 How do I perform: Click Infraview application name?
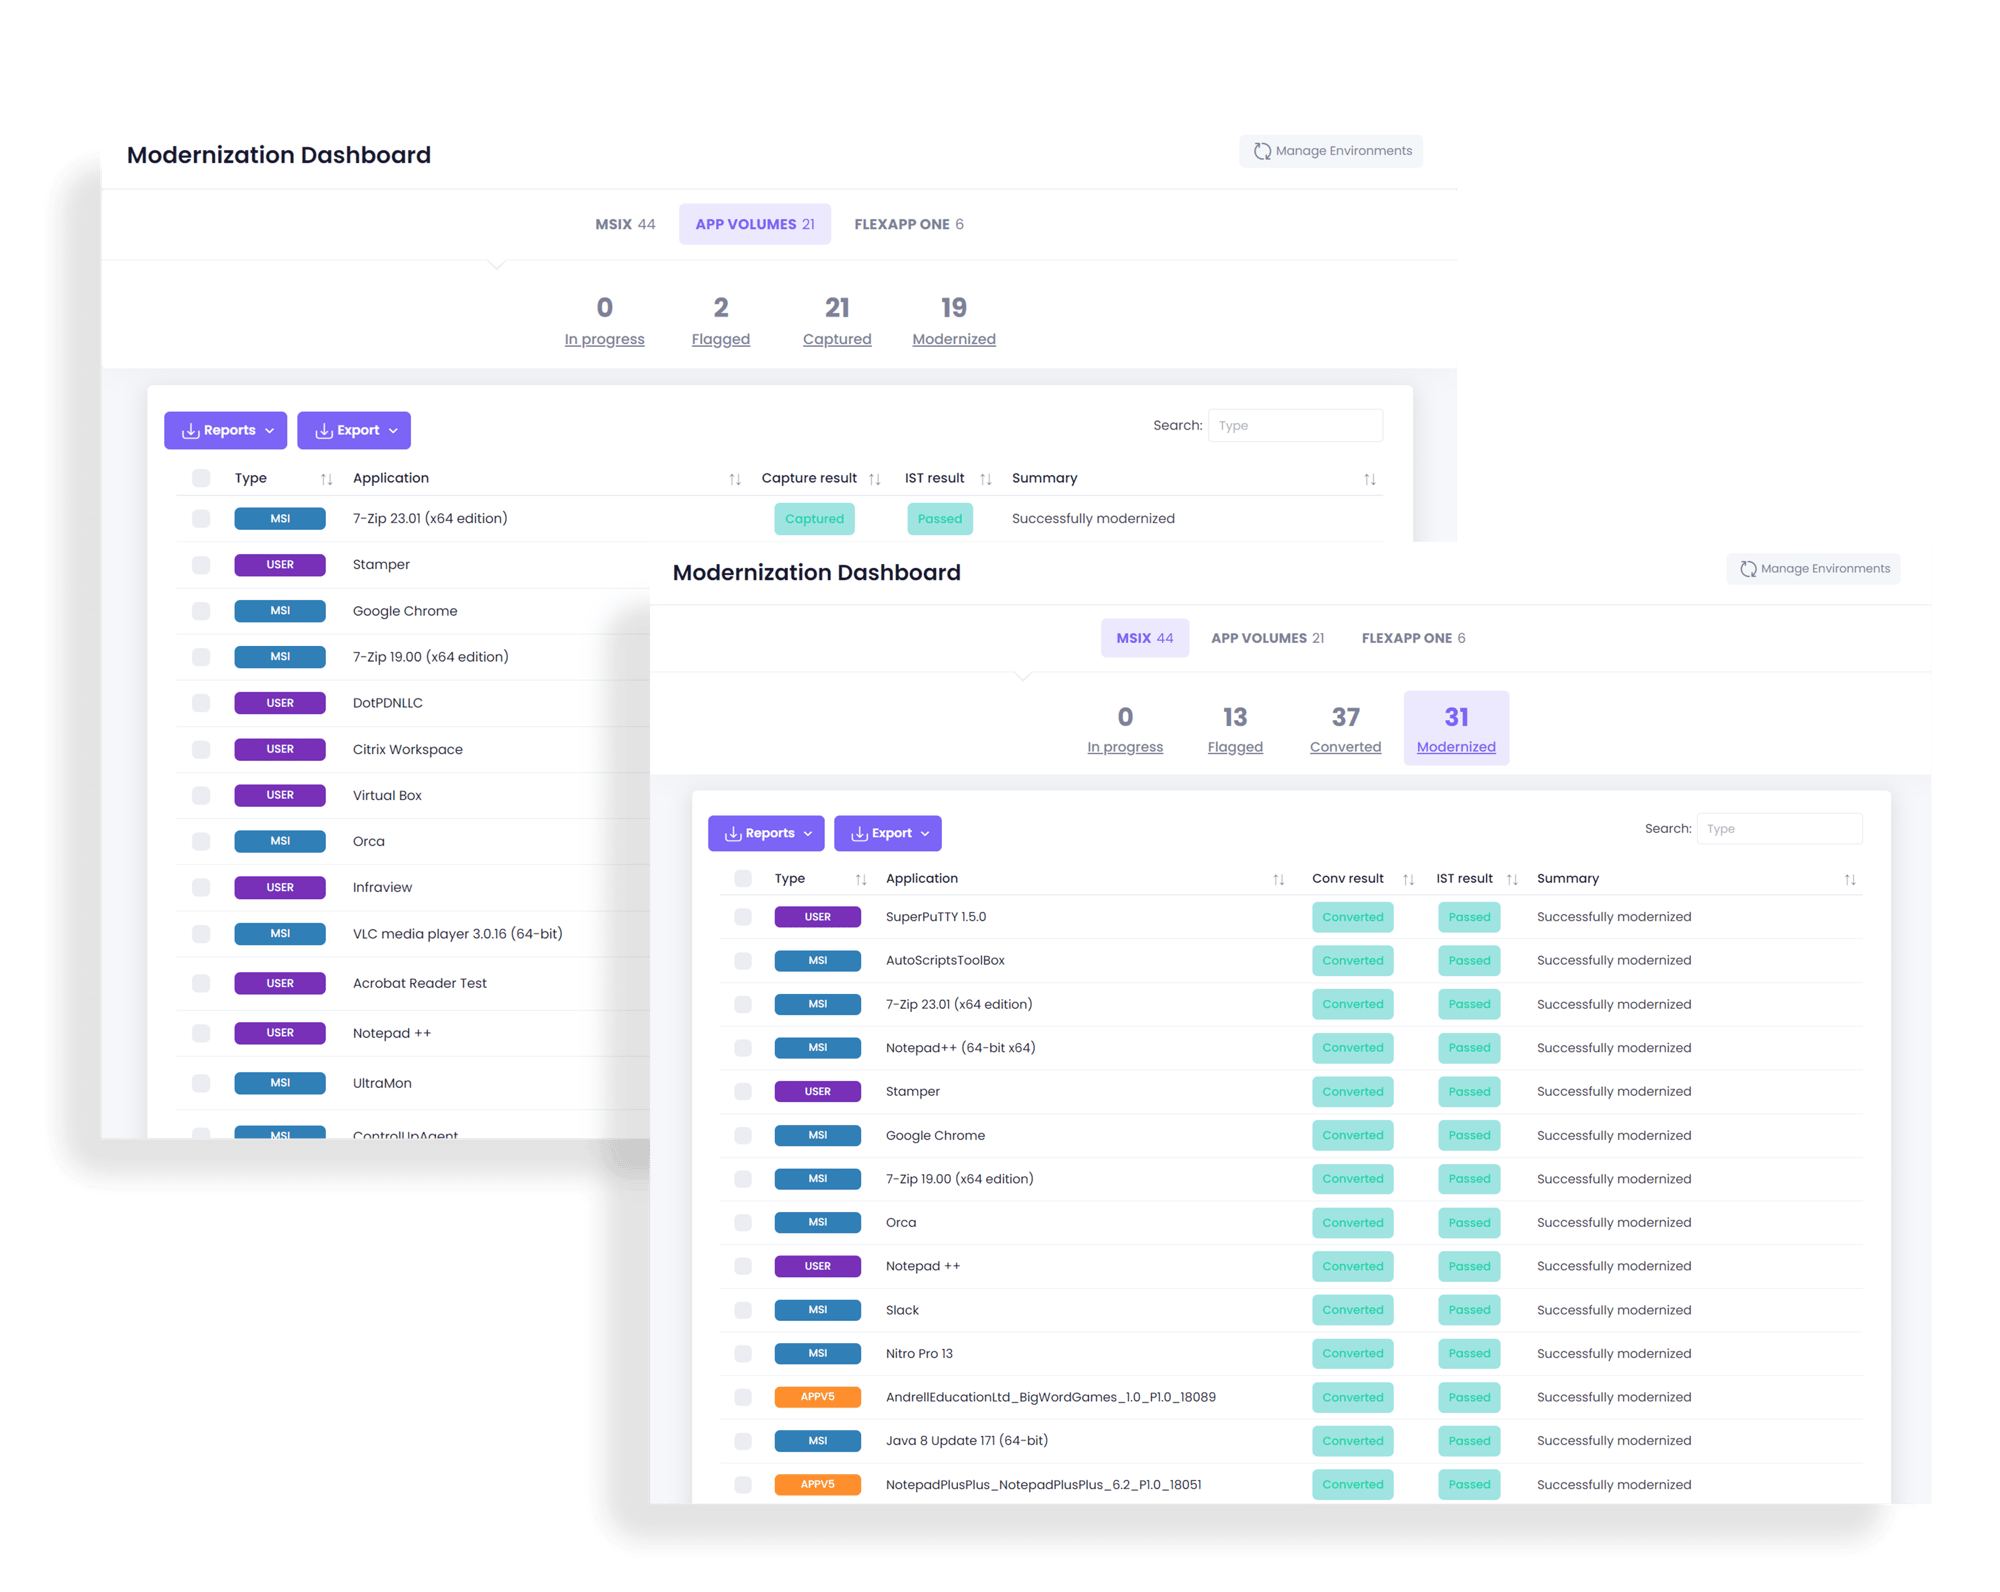(382, 887)
